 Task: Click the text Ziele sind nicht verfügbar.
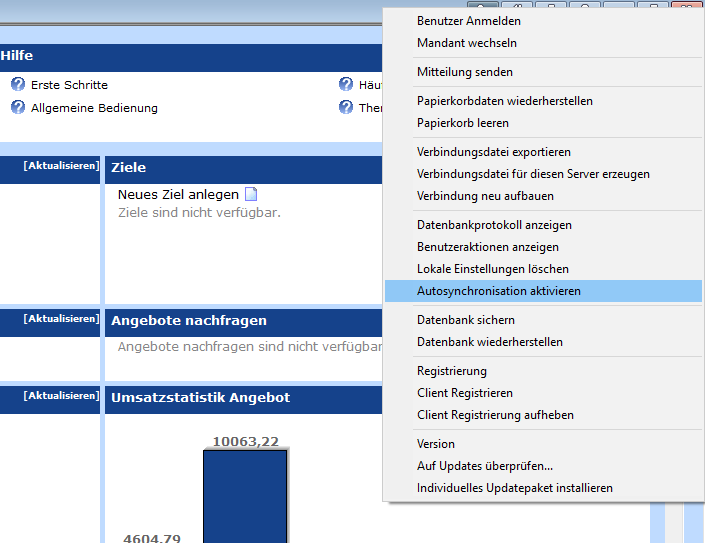(199, 212)
